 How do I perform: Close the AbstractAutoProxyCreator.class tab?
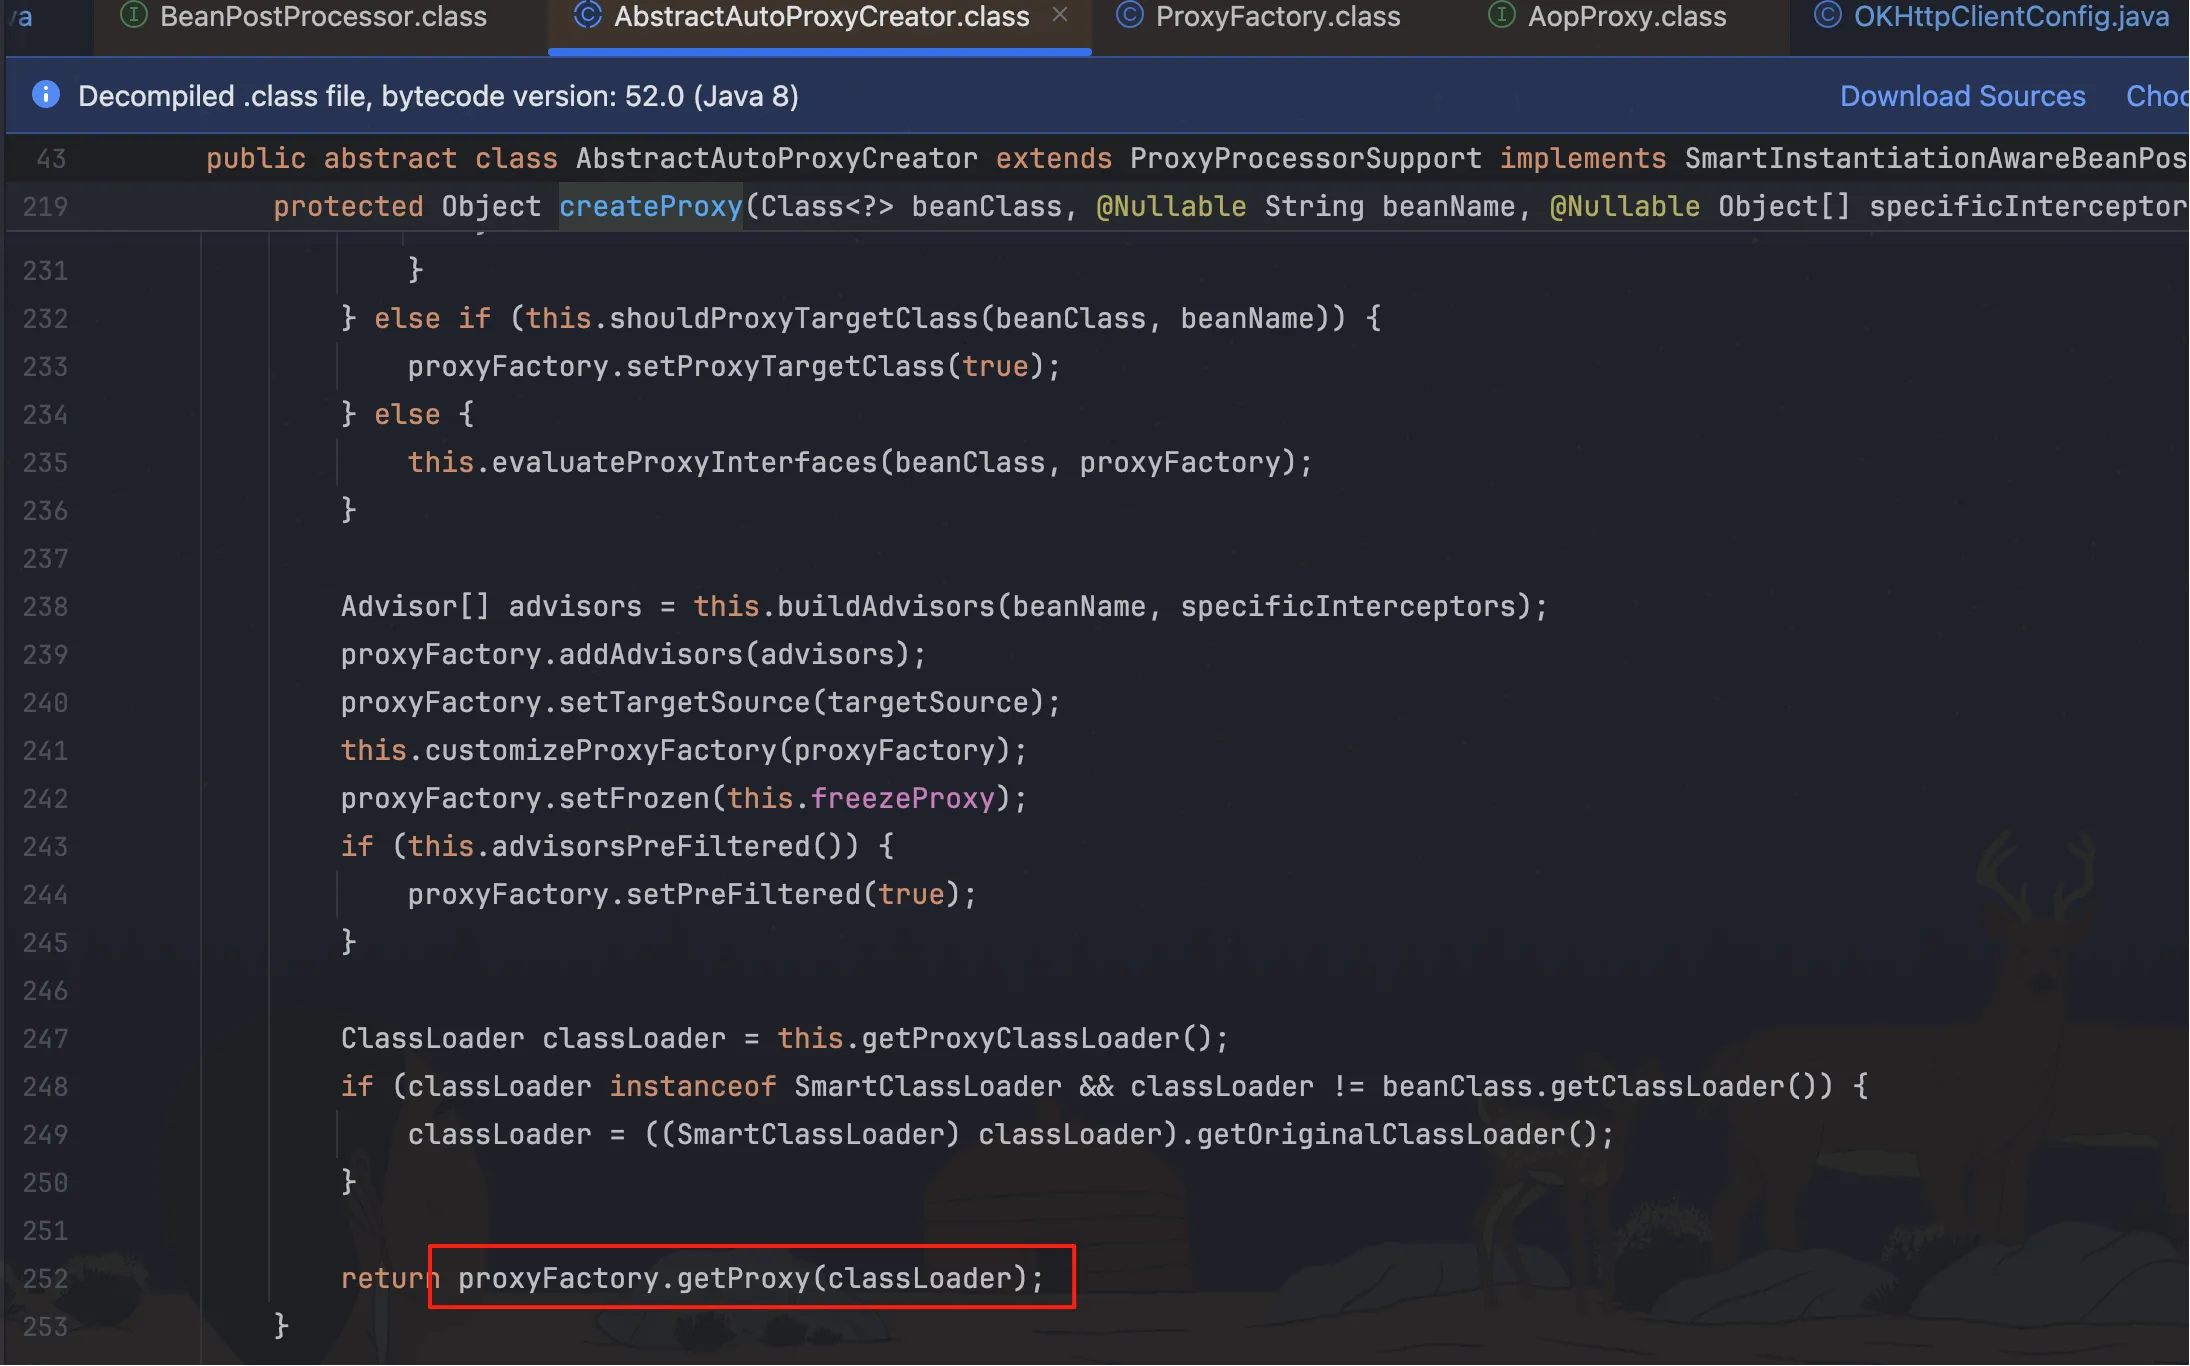click(1060, 15)
